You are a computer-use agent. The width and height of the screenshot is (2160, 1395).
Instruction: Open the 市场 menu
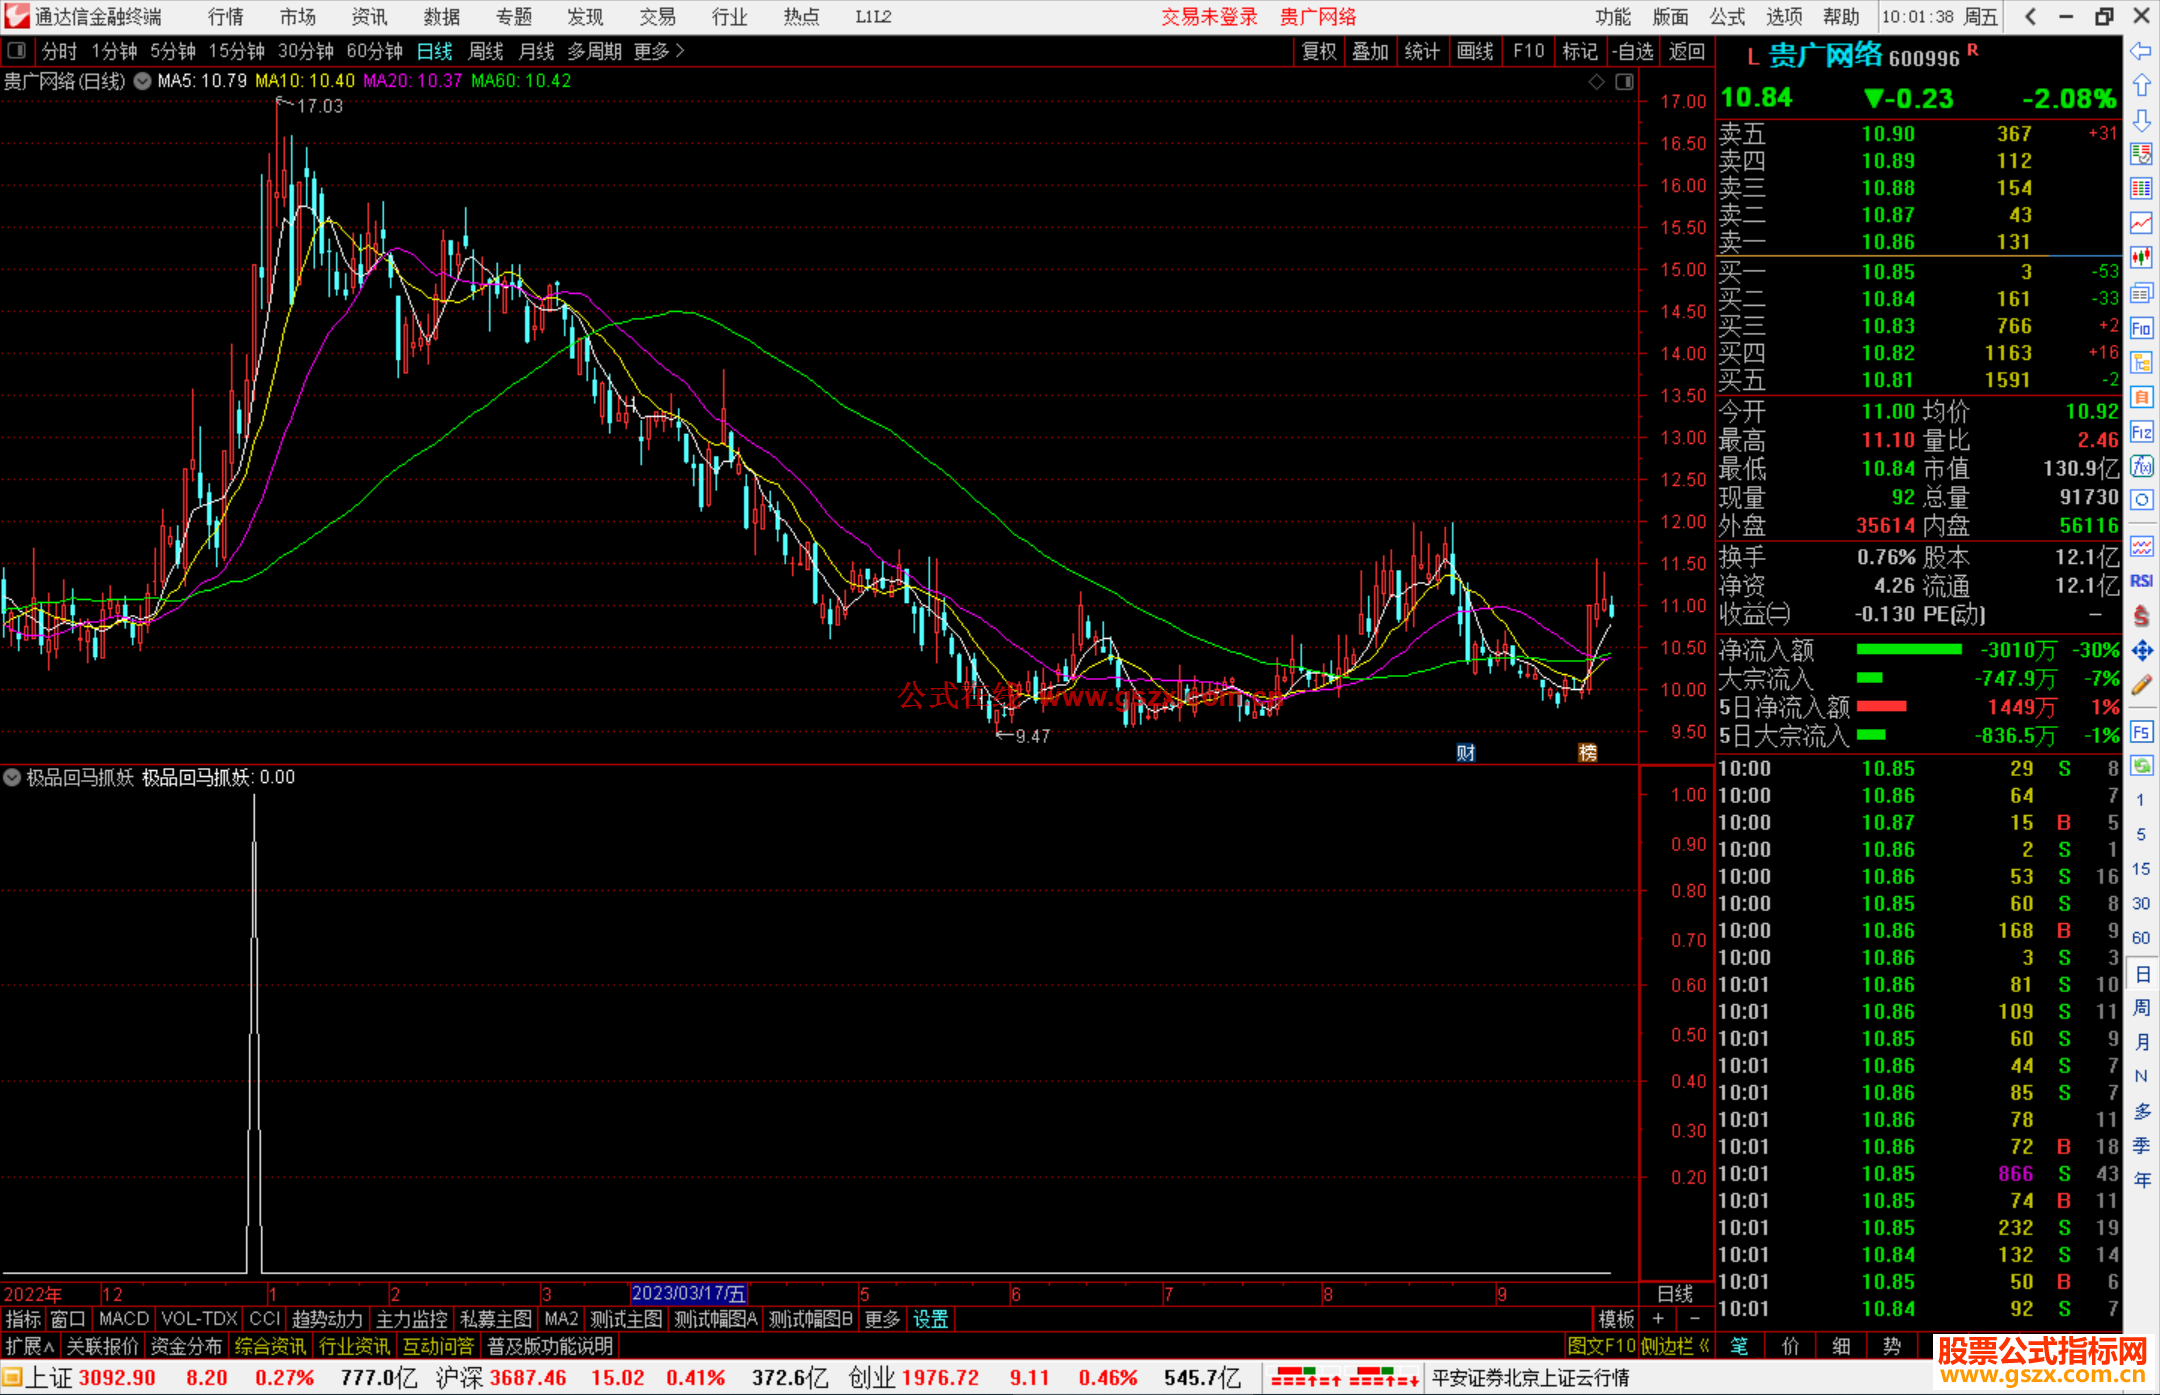pos(298,17)
